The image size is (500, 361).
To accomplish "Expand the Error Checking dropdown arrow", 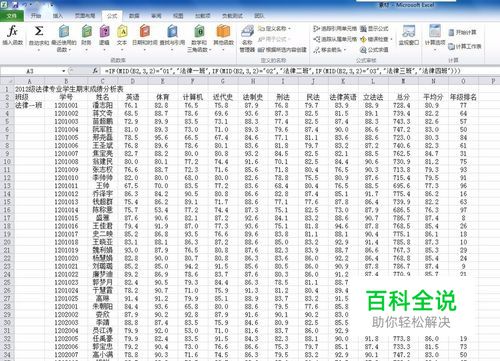I will [391, 39].
